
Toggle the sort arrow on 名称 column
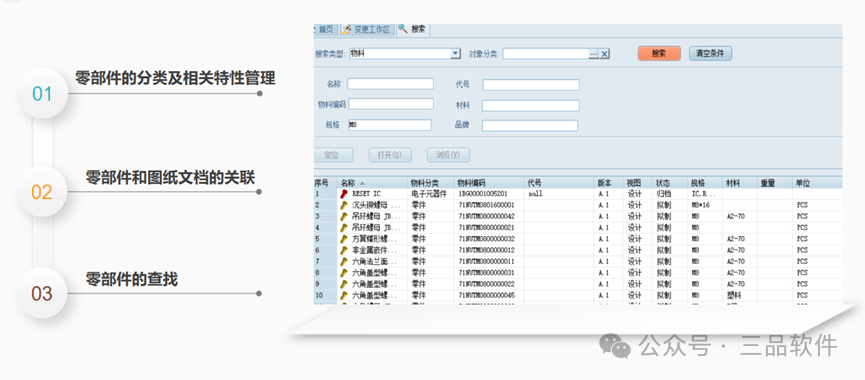tap(362, 183)
